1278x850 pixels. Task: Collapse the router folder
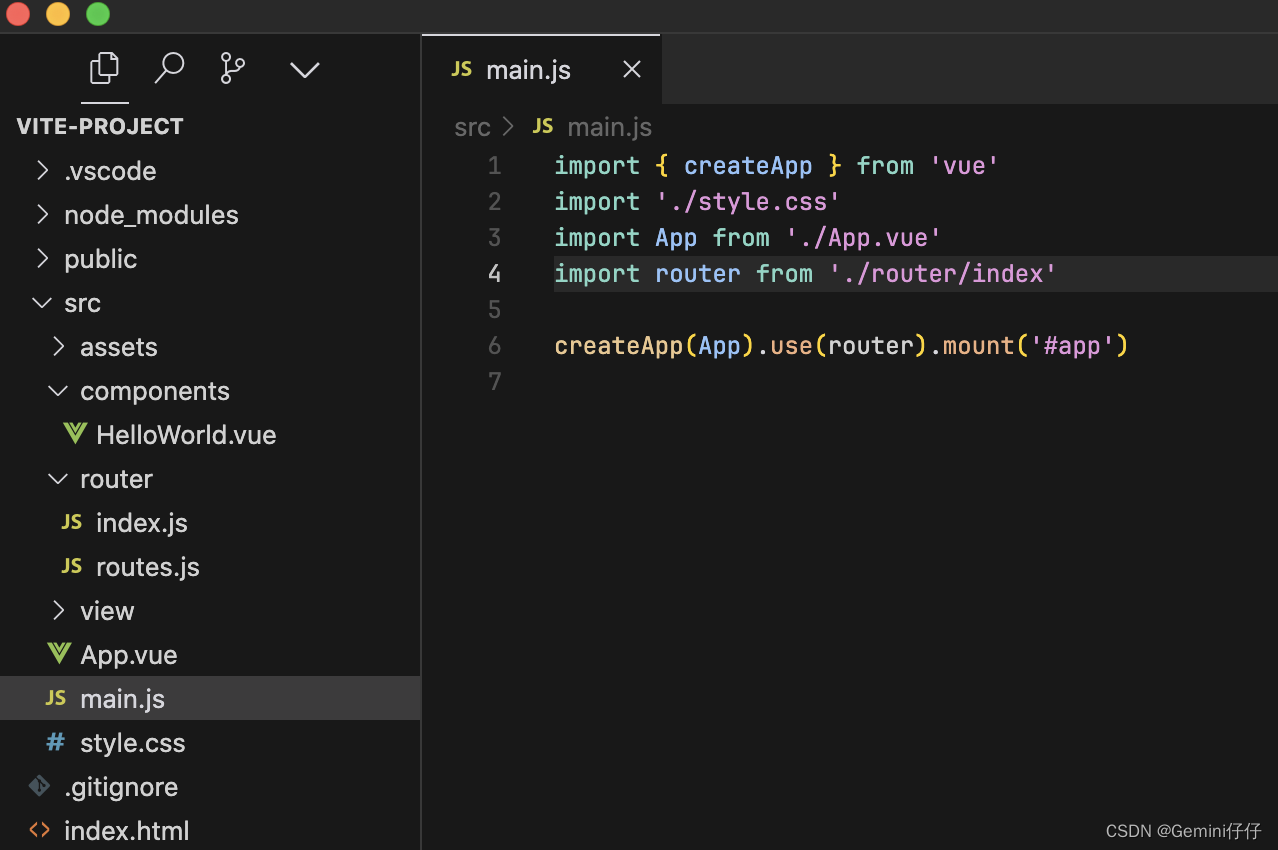tap(58, 478)
